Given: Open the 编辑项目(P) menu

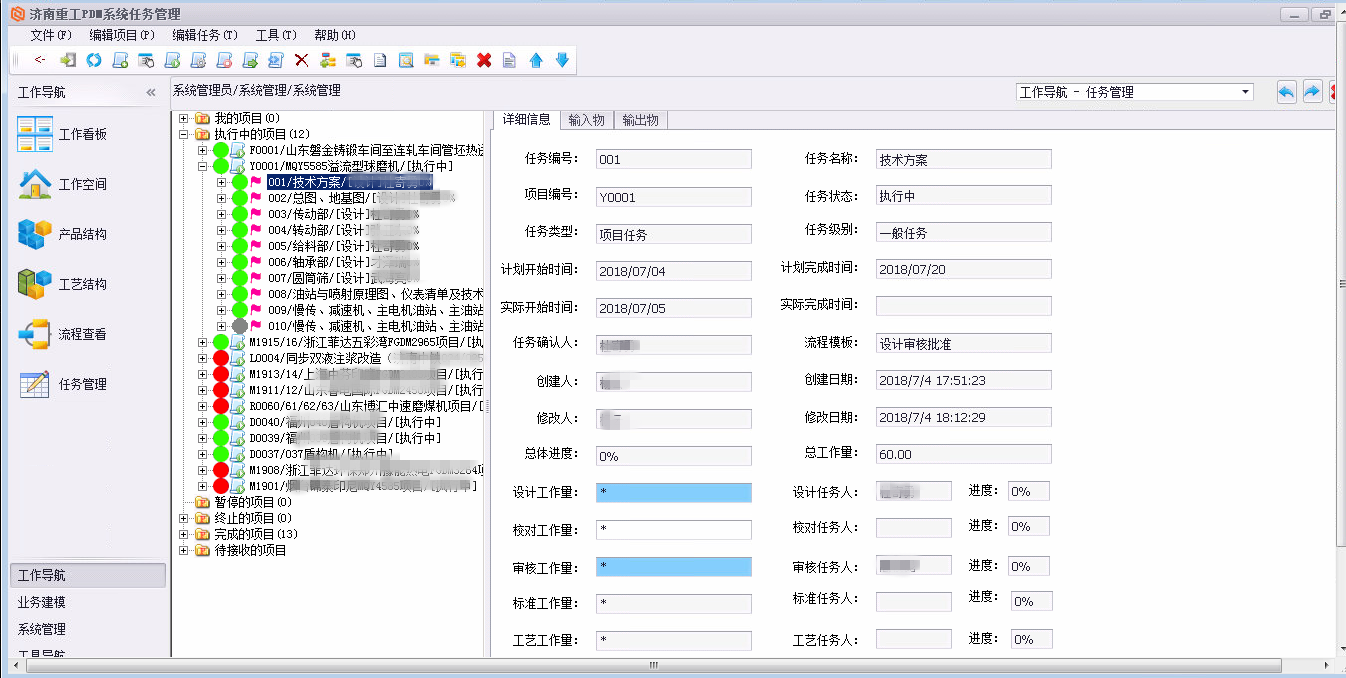Looking at the screenshot, I should click(122, 35).
